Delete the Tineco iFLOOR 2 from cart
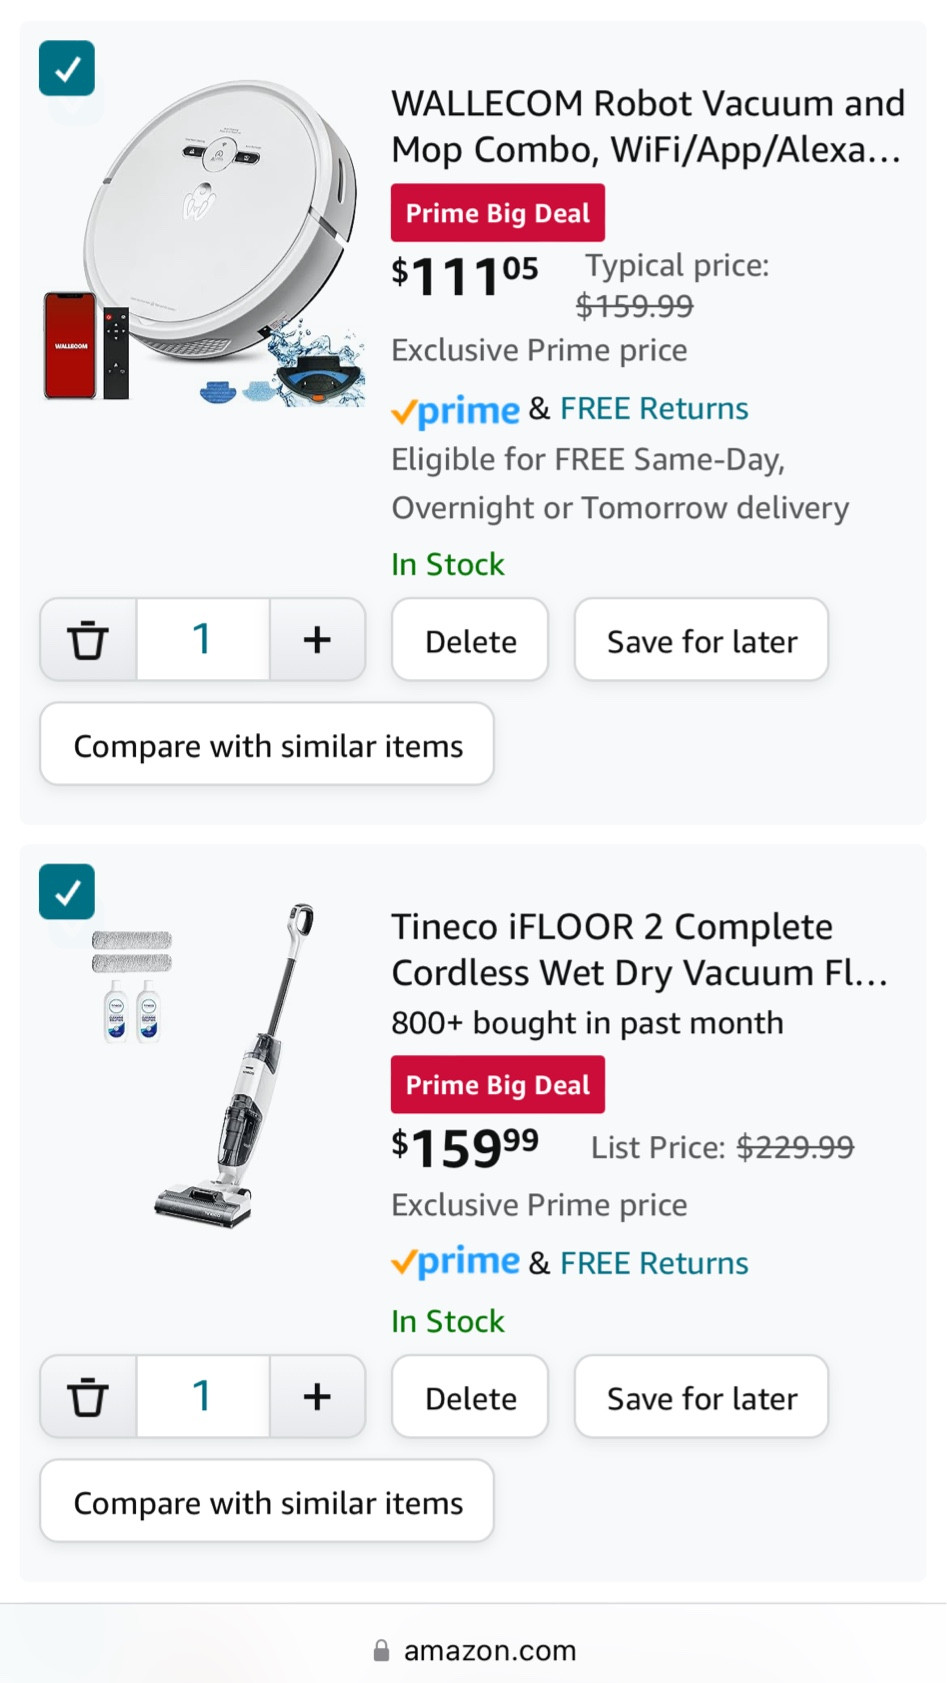947x1683 pixels. click(x=470, y=1398)
